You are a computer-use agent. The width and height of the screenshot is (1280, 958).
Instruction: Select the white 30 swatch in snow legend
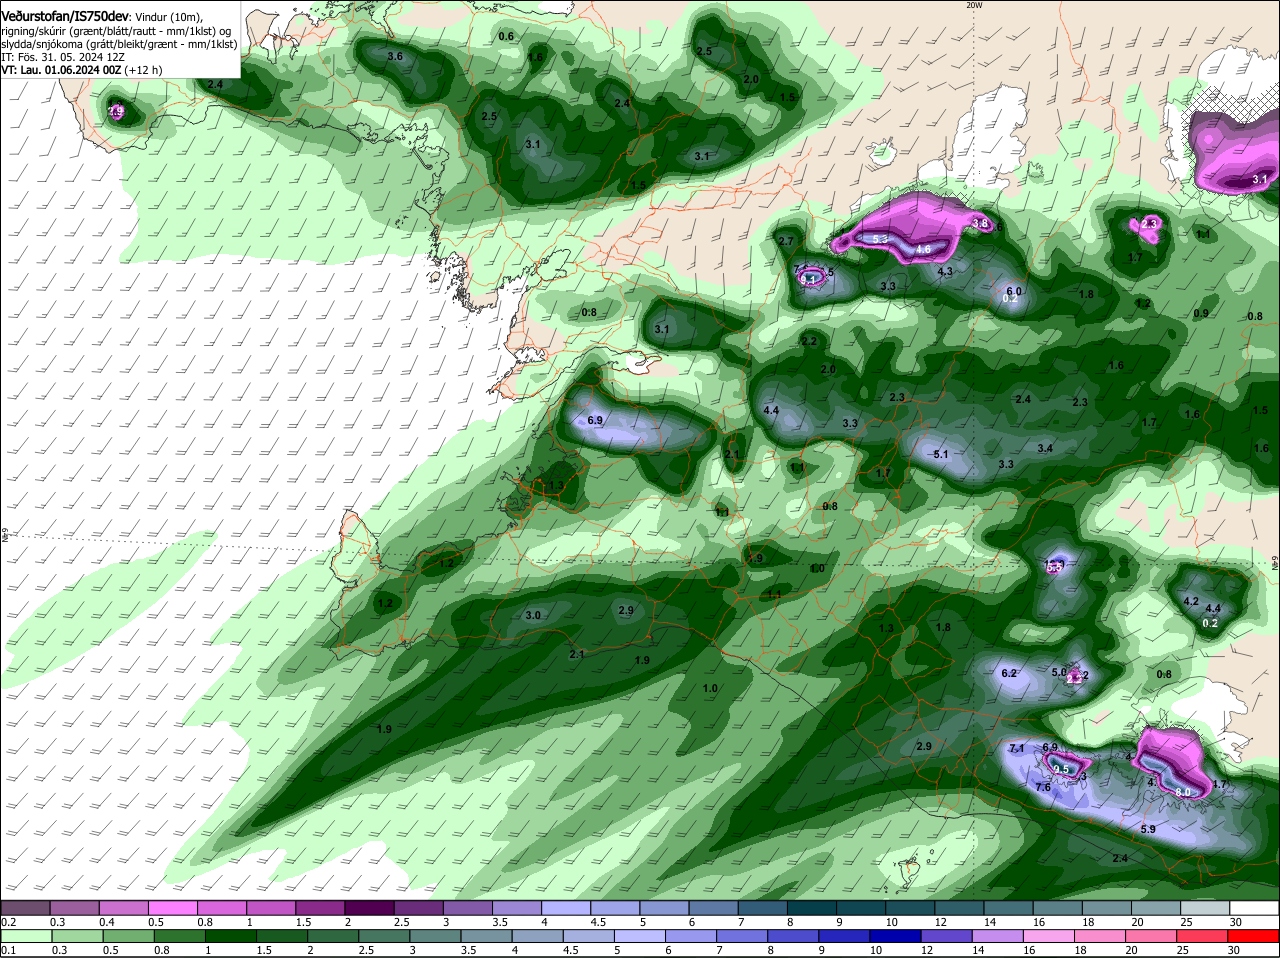tap(1254, 908)
